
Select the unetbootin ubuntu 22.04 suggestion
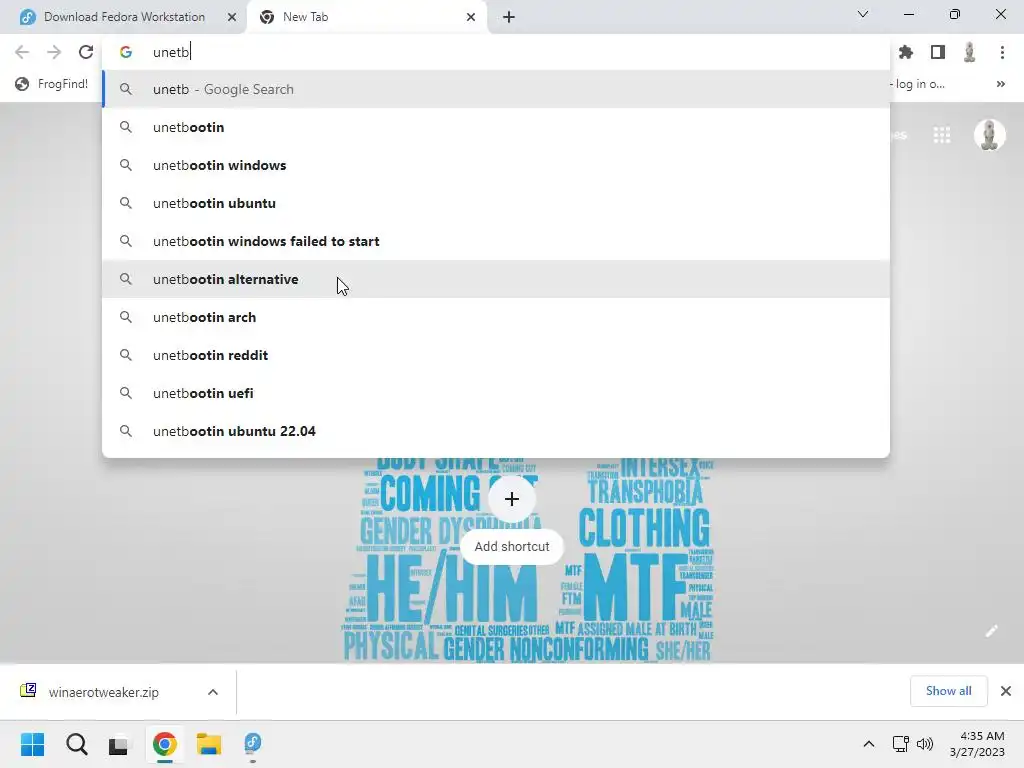[496, 431]
